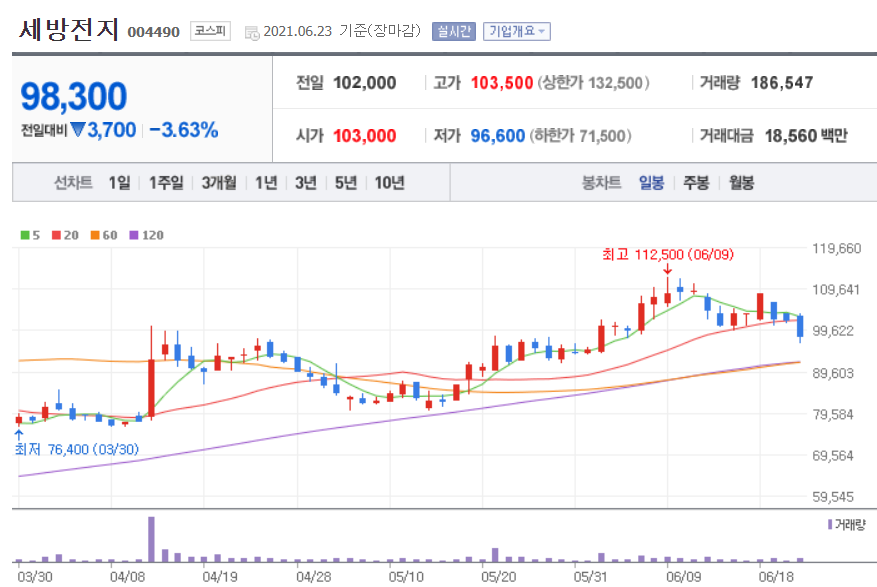Click the red 20-day moving average swatch
Screen dimensions: 877x587
tap(56, 235)
